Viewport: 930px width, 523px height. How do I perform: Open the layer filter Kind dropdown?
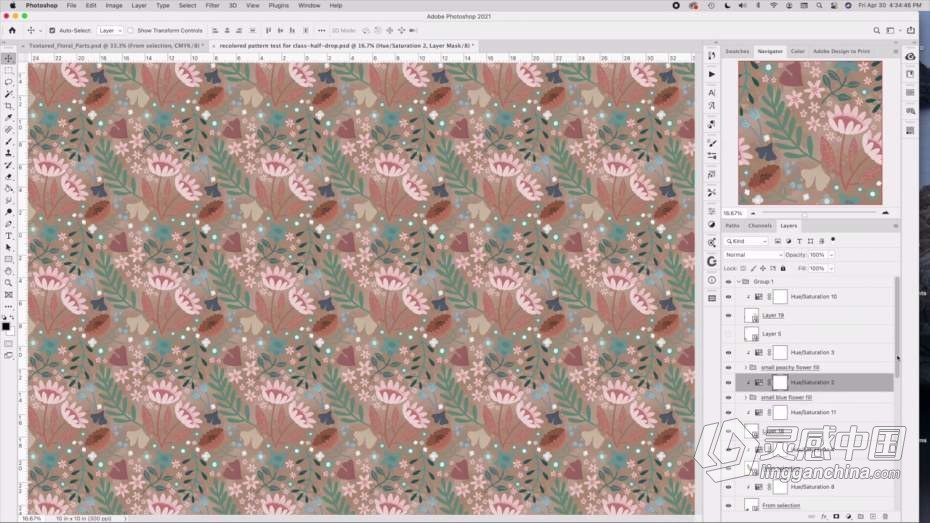[x=746, y=241]
